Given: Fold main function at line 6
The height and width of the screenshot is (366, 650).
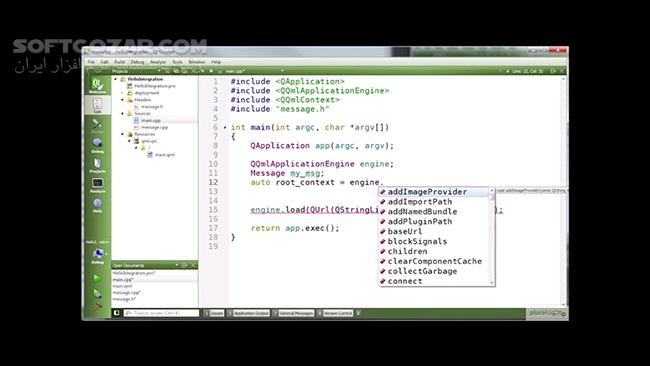Looking at the screenshot, I should point(225,128).
